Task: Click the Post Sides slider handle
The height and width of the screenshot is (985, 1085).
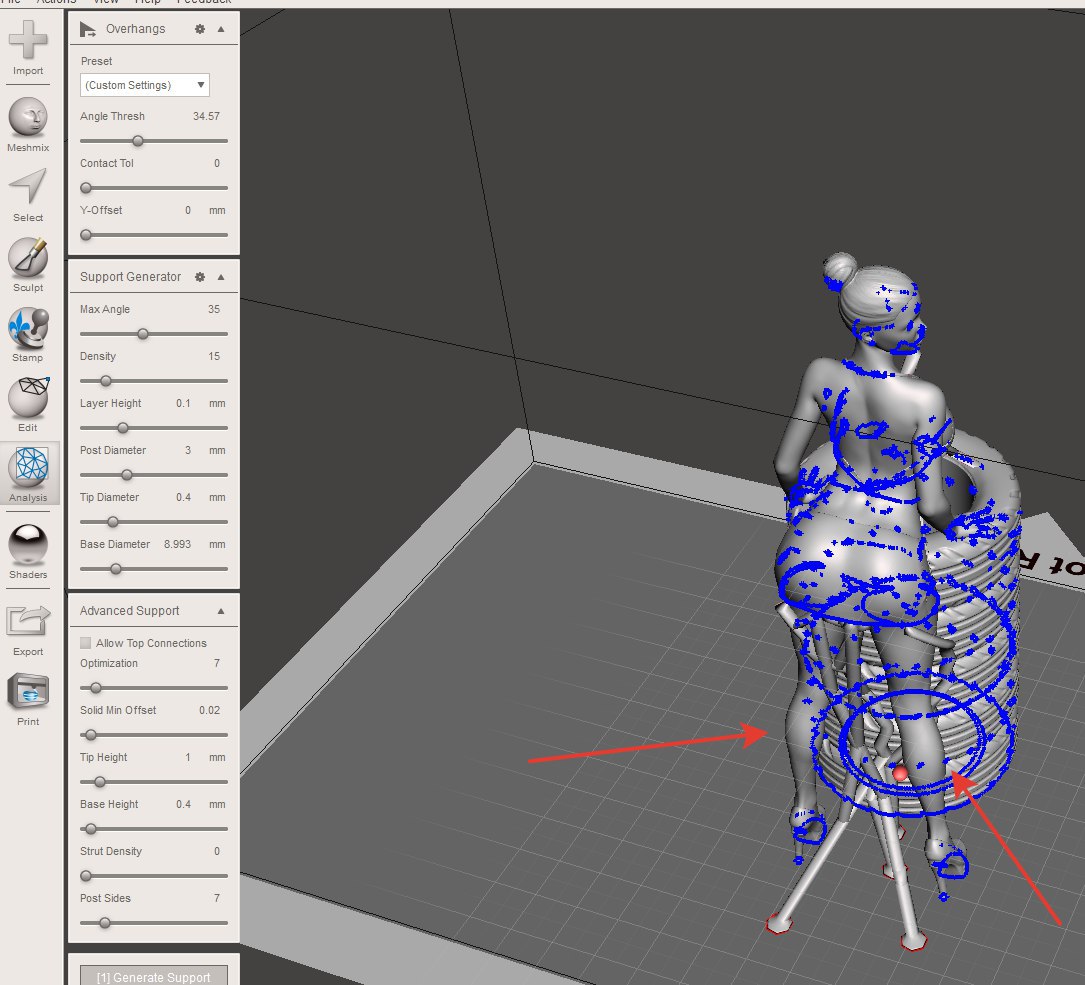Action: tap(104, 924)
